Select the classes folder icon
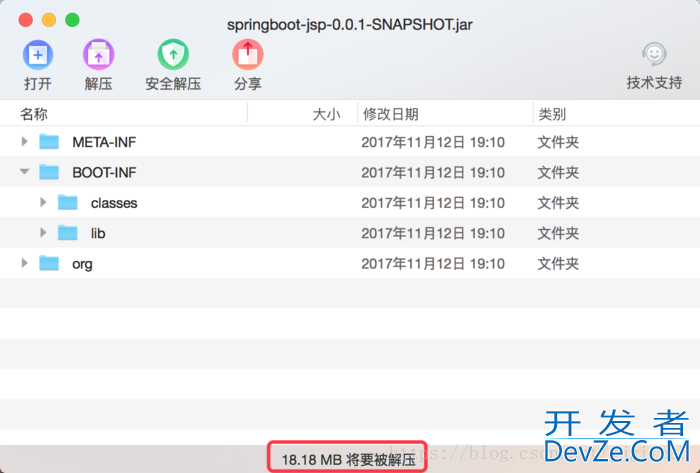Viewport: 700px width, 473px height. [x=68, y=203]
